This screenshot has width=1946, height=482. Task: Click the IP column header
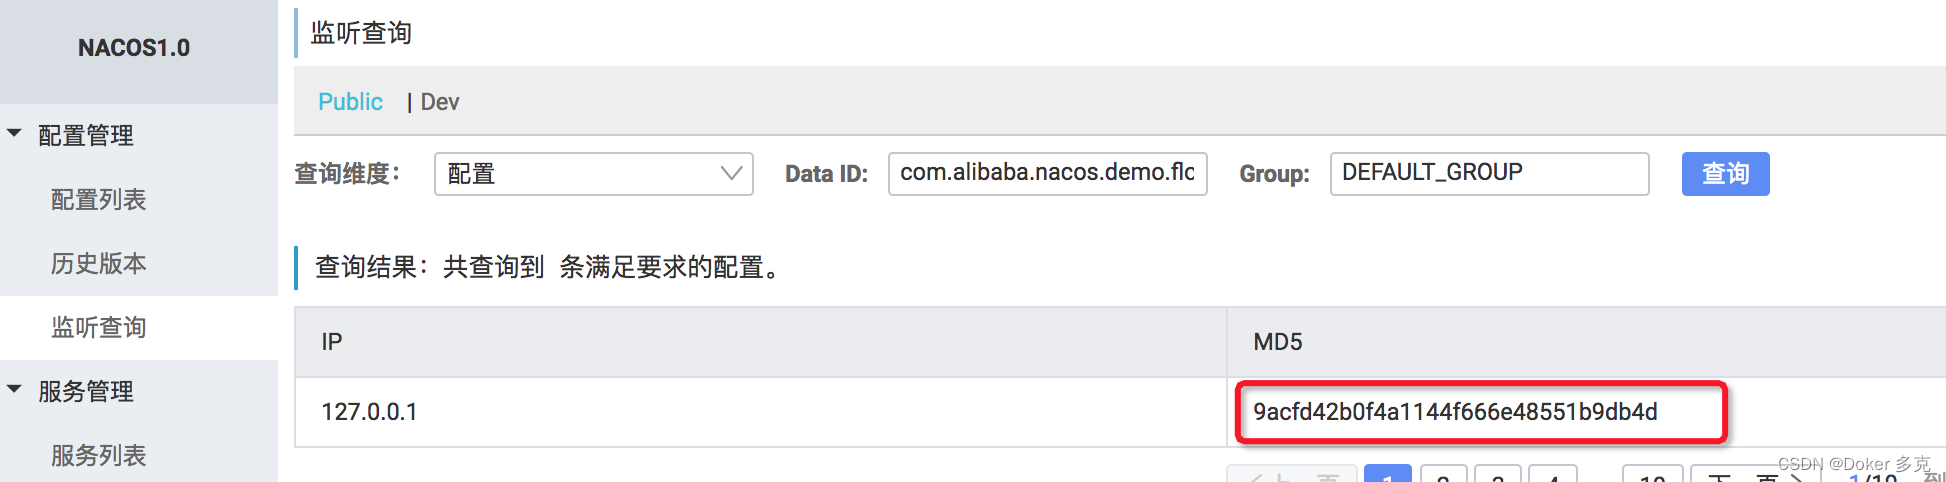click(x=332, y=342)
